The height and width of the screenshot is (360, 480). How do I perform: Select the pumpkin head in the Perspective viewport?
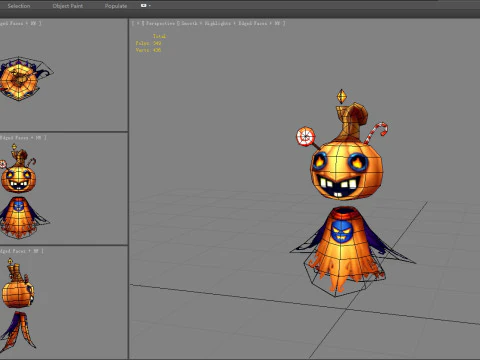(347, 171)
